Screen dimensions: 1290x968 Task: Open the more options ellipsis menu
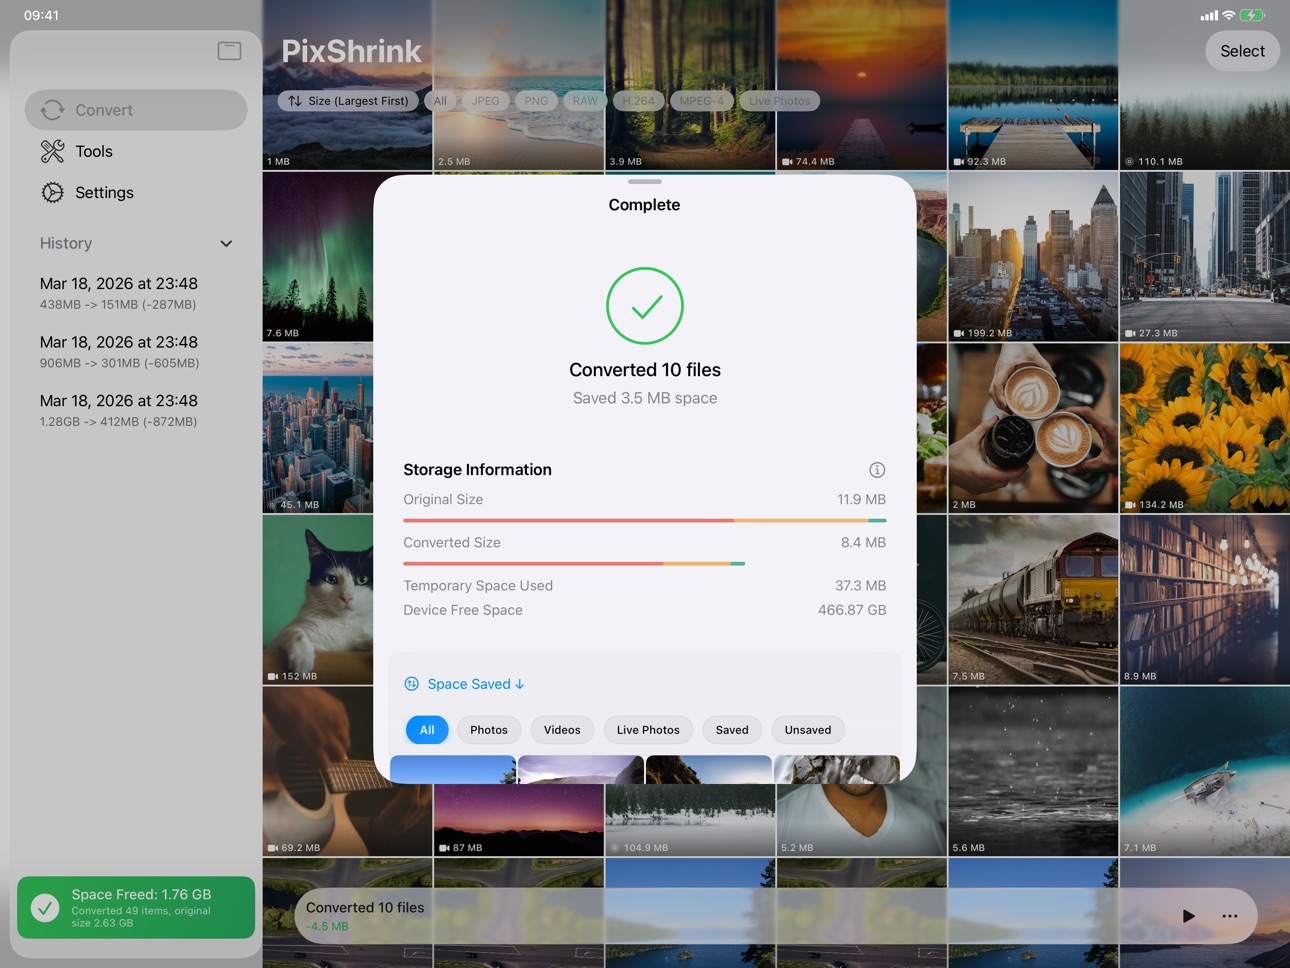(1230, 915)
